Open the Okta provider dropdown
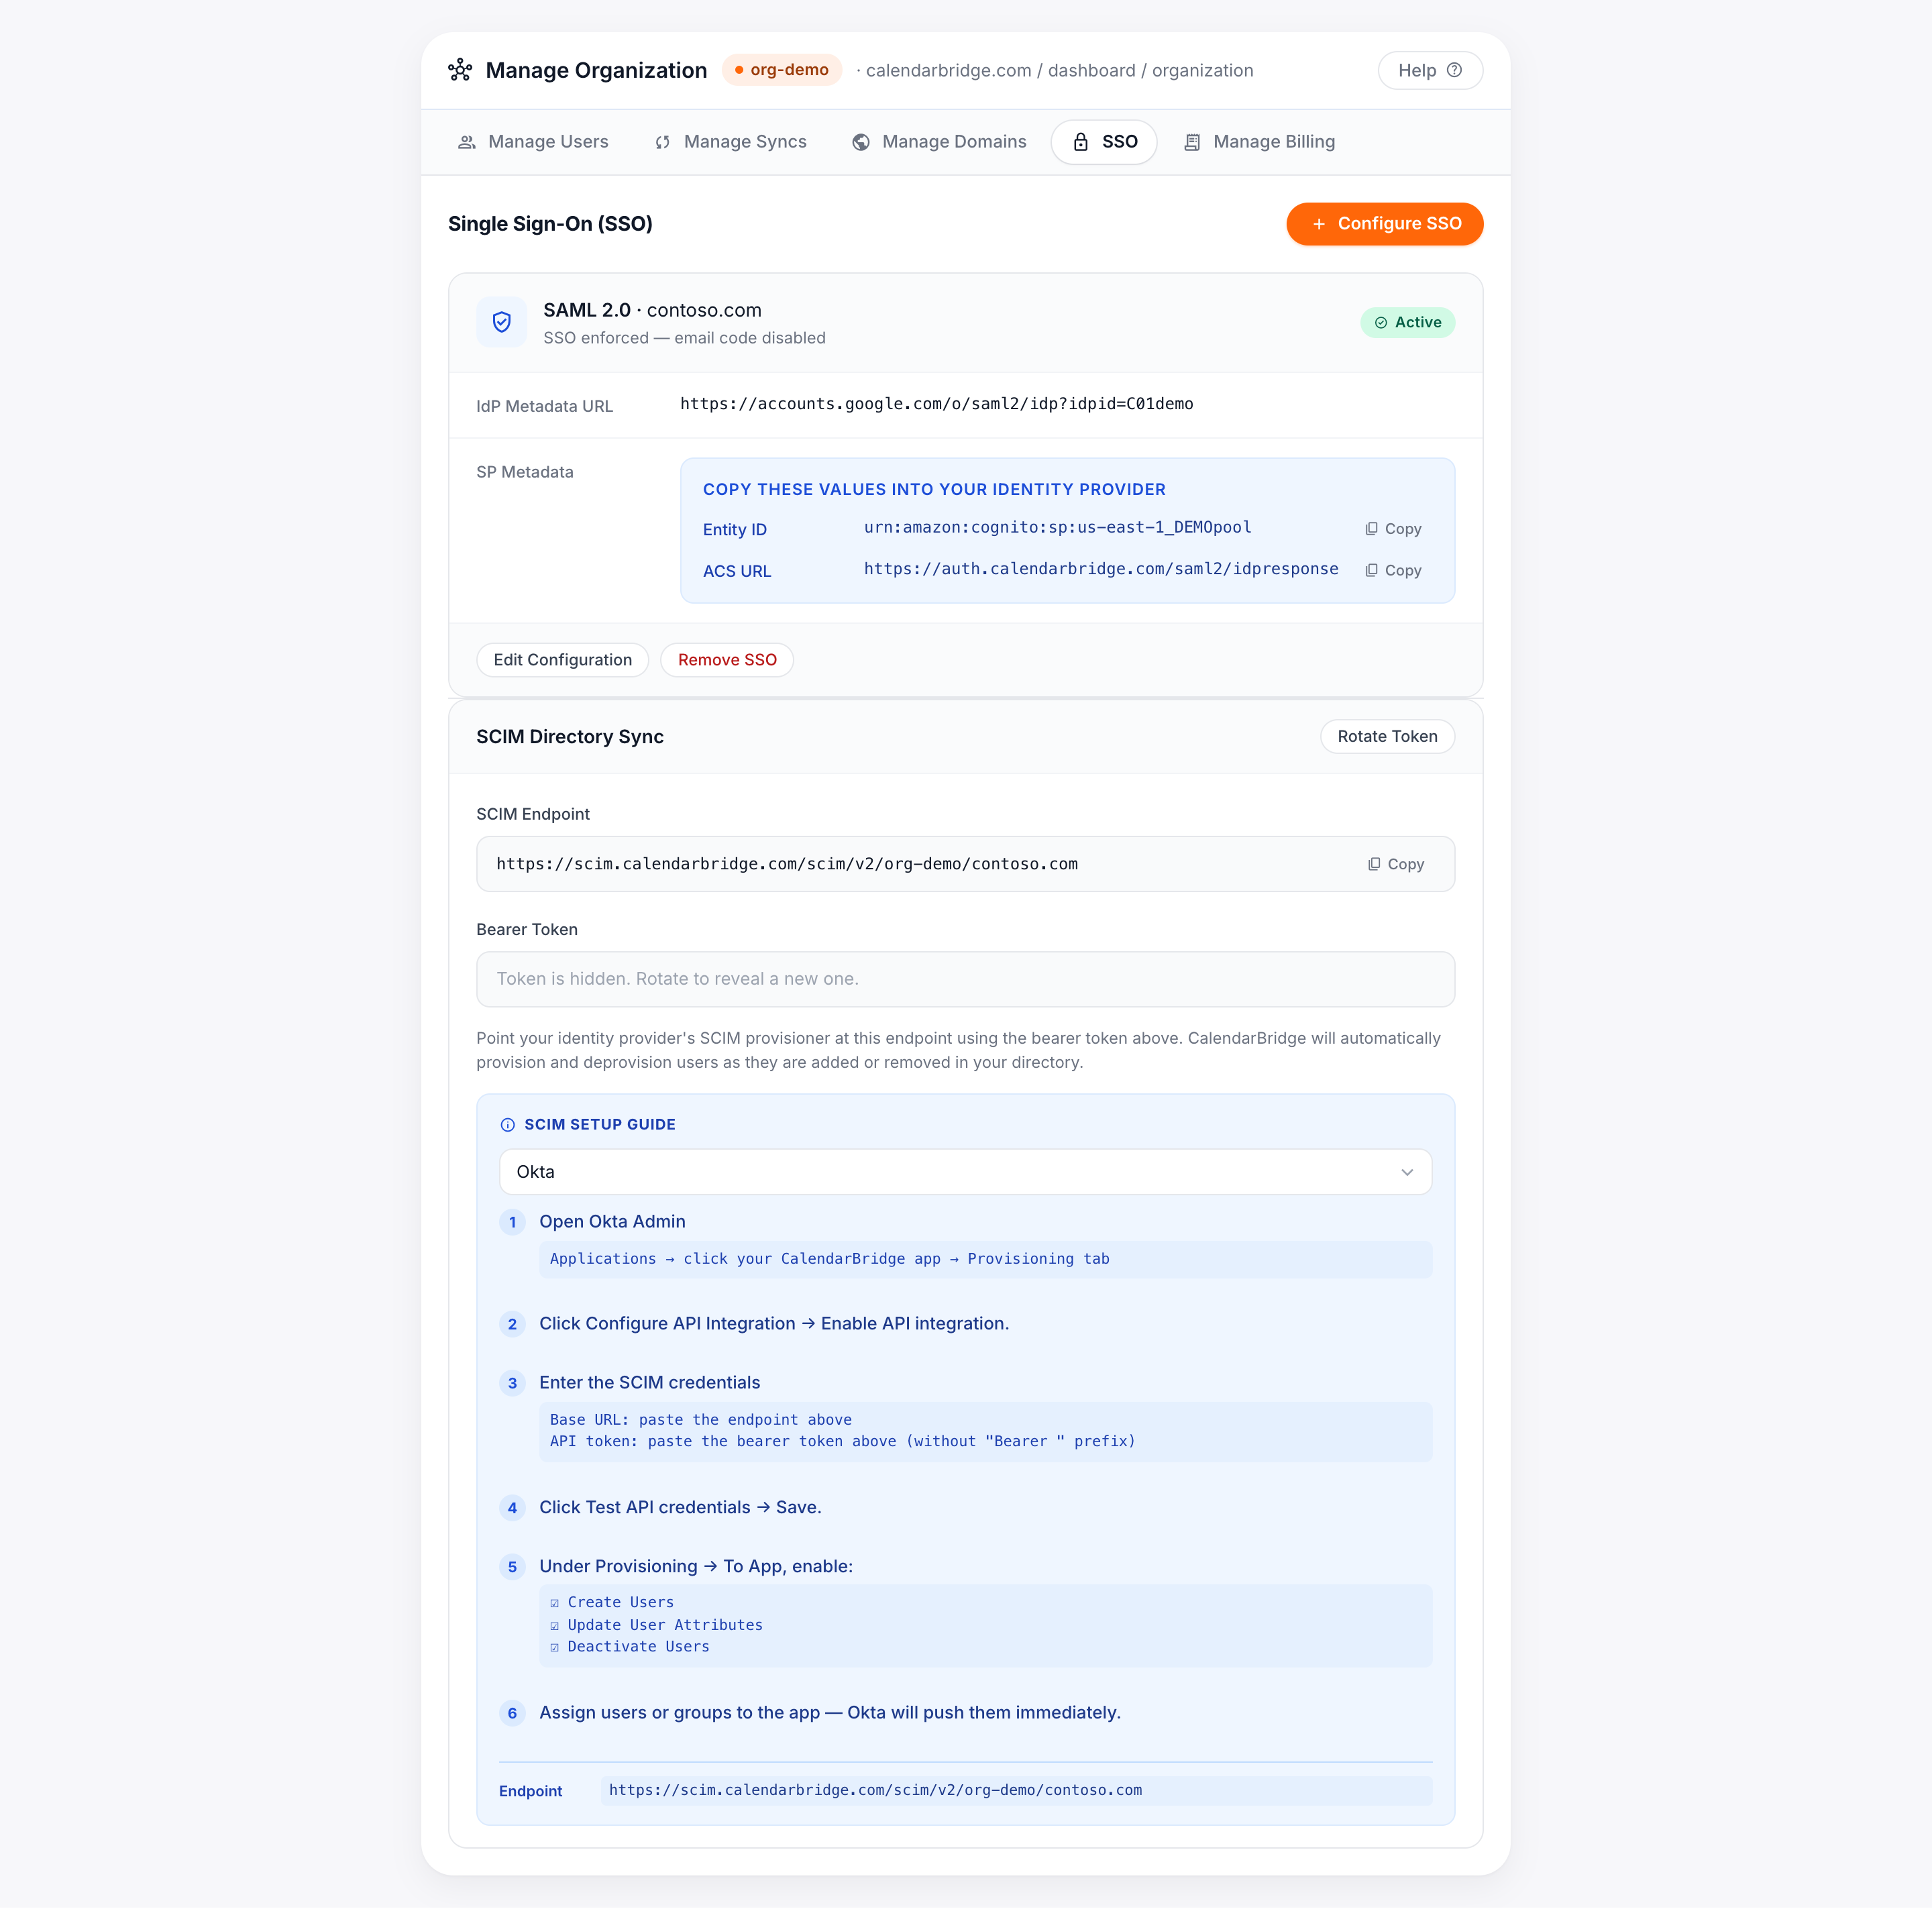This screenshot has height=1909, width=1932. [965, 1172]
